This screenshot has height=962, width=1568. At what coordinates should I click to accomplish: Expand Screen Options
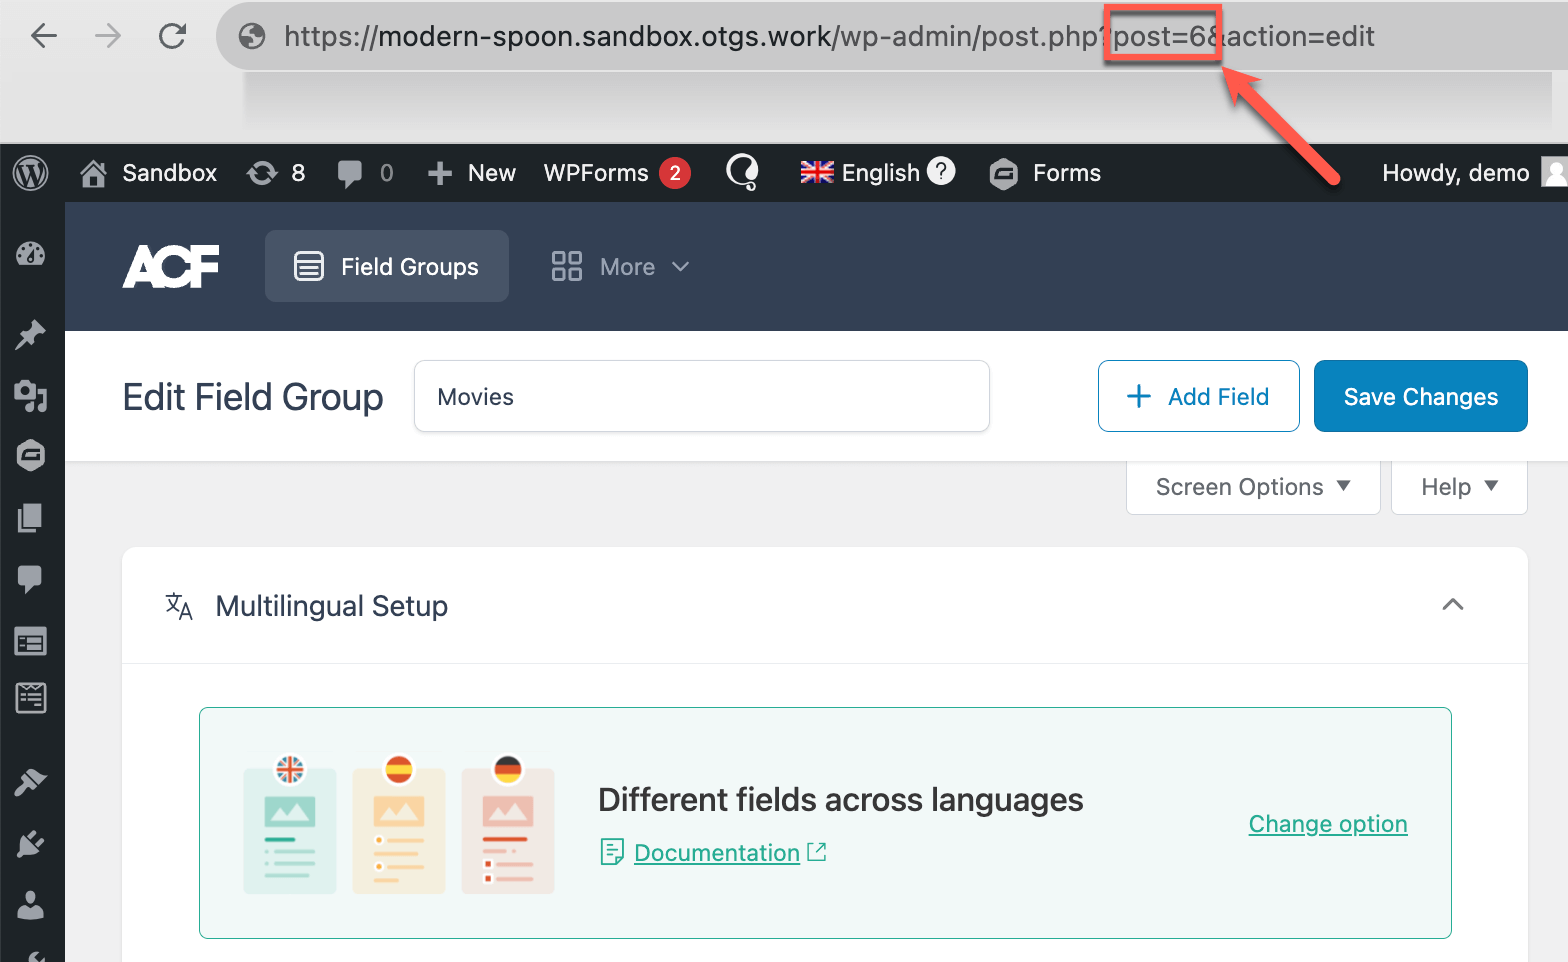[1253, 487]
